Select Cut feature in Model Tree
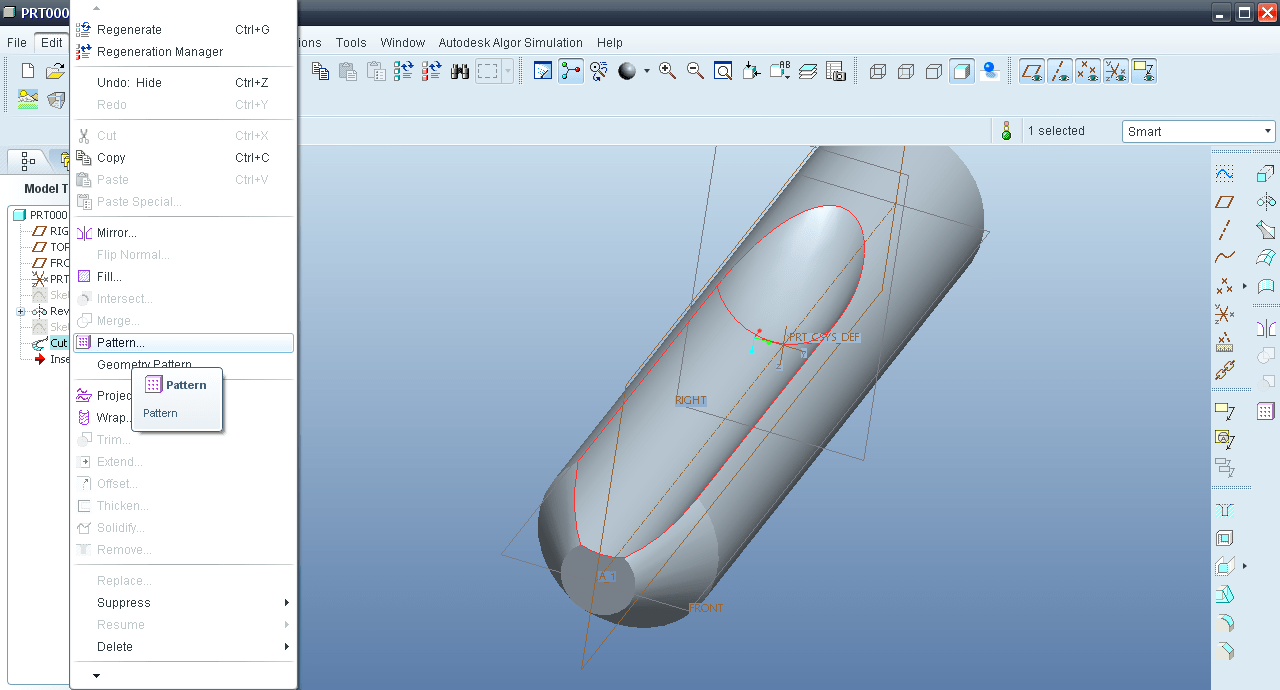 tap(49, 343)
